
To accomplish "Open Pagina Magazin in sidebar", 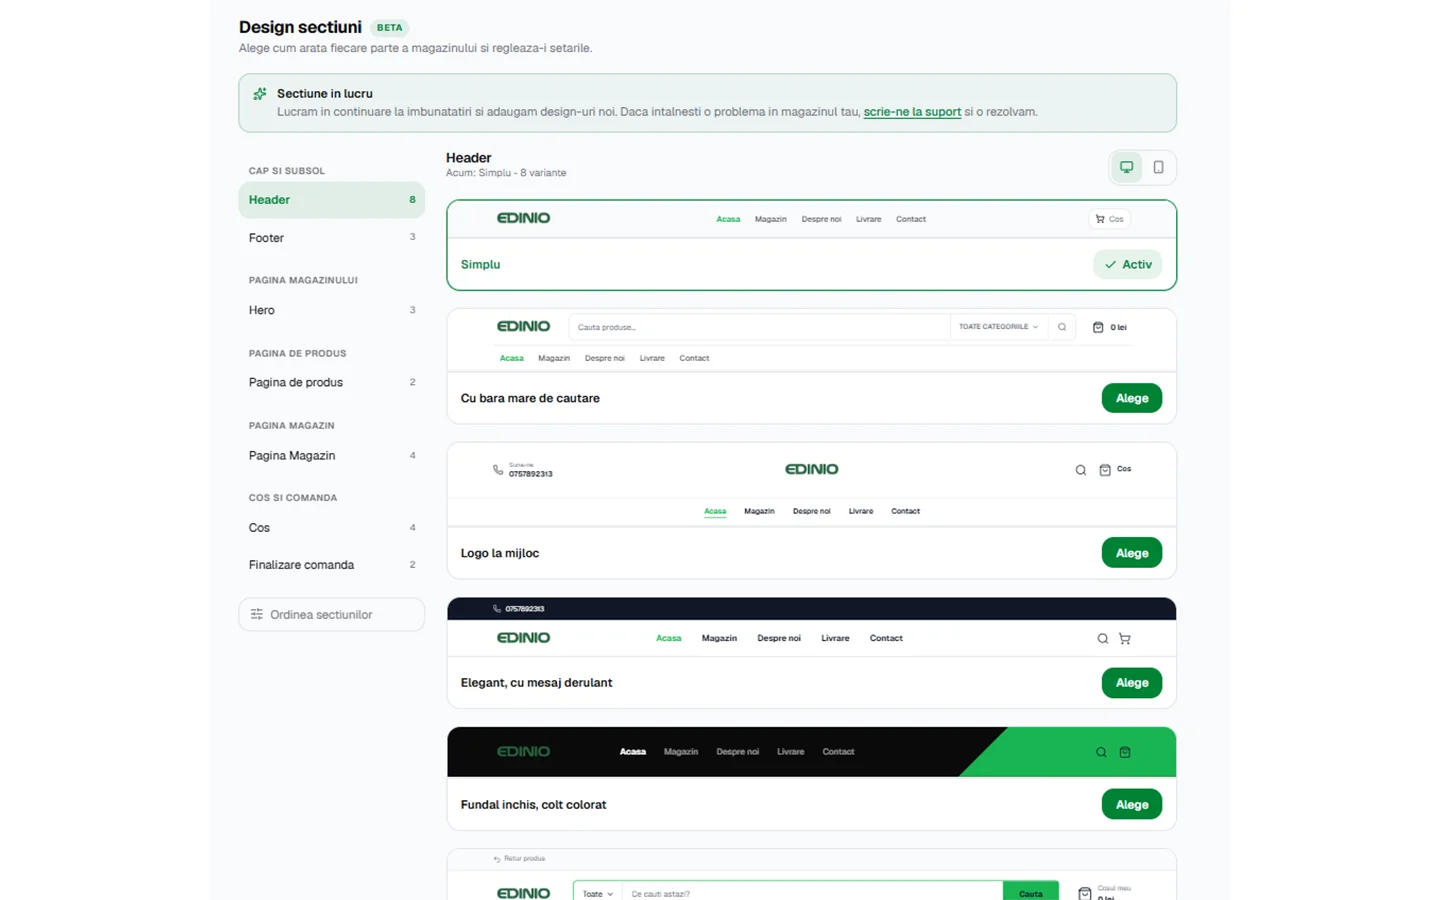I will 331,455.
